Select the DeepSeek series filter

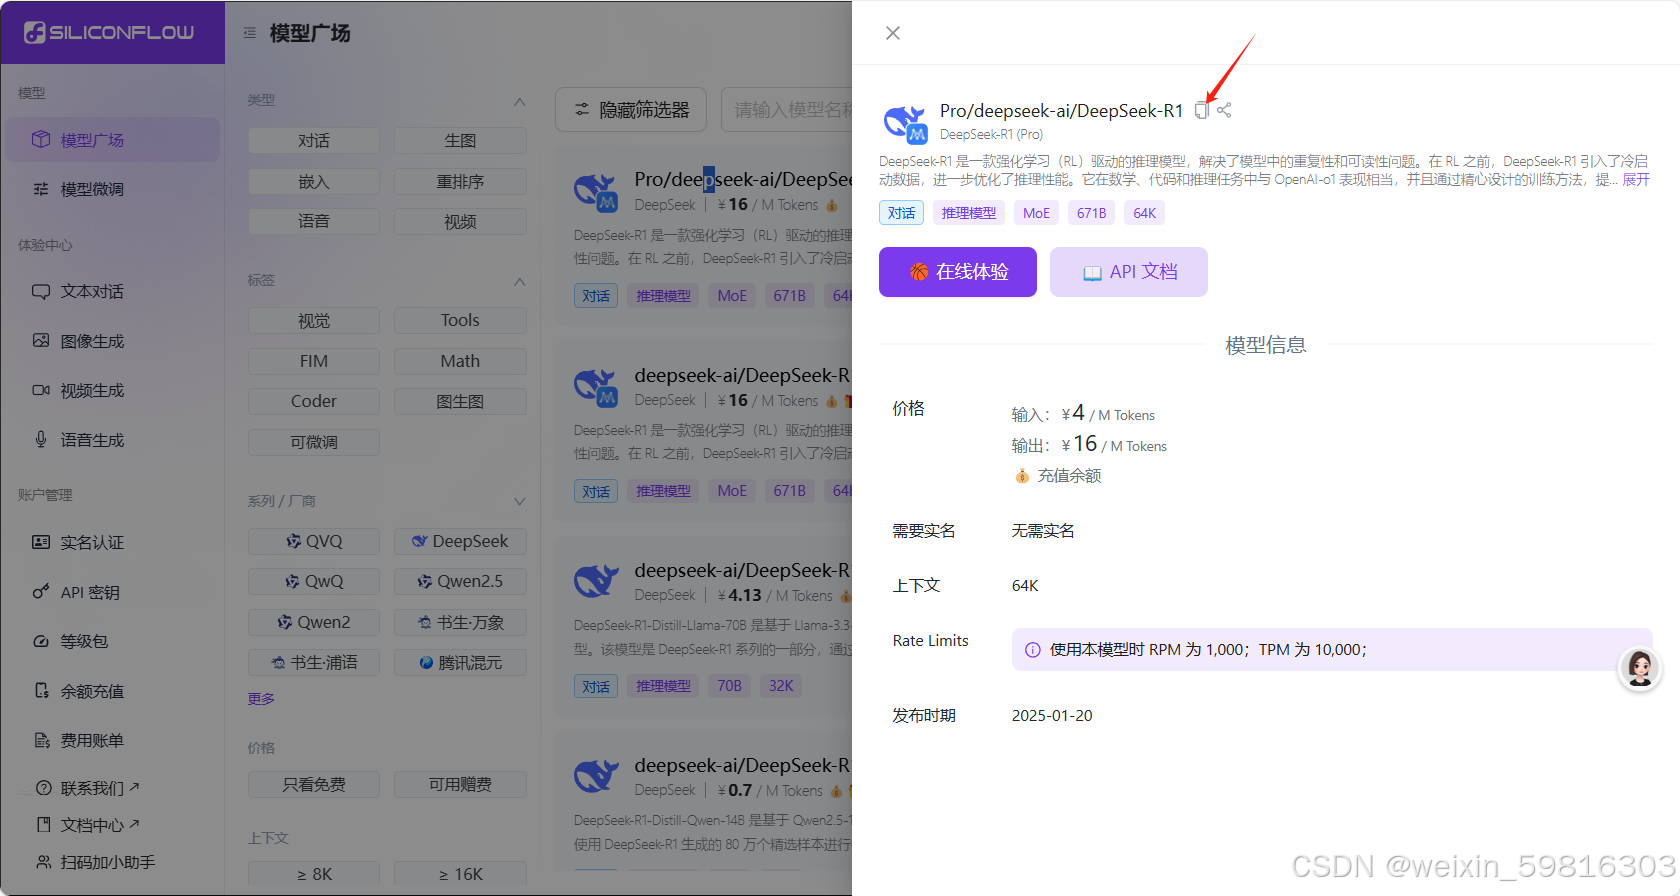pos(460,541)
